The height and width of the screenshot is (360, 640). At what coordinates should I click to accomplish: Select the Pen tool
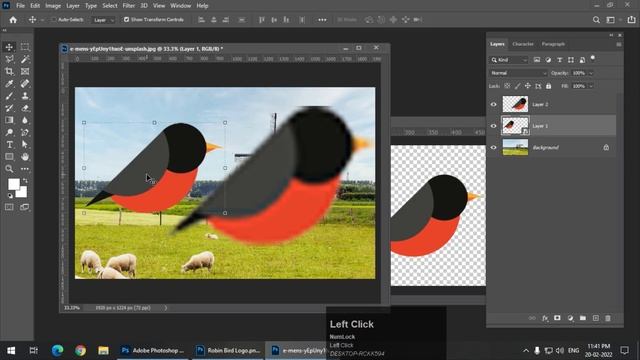[x=25, y=132]
